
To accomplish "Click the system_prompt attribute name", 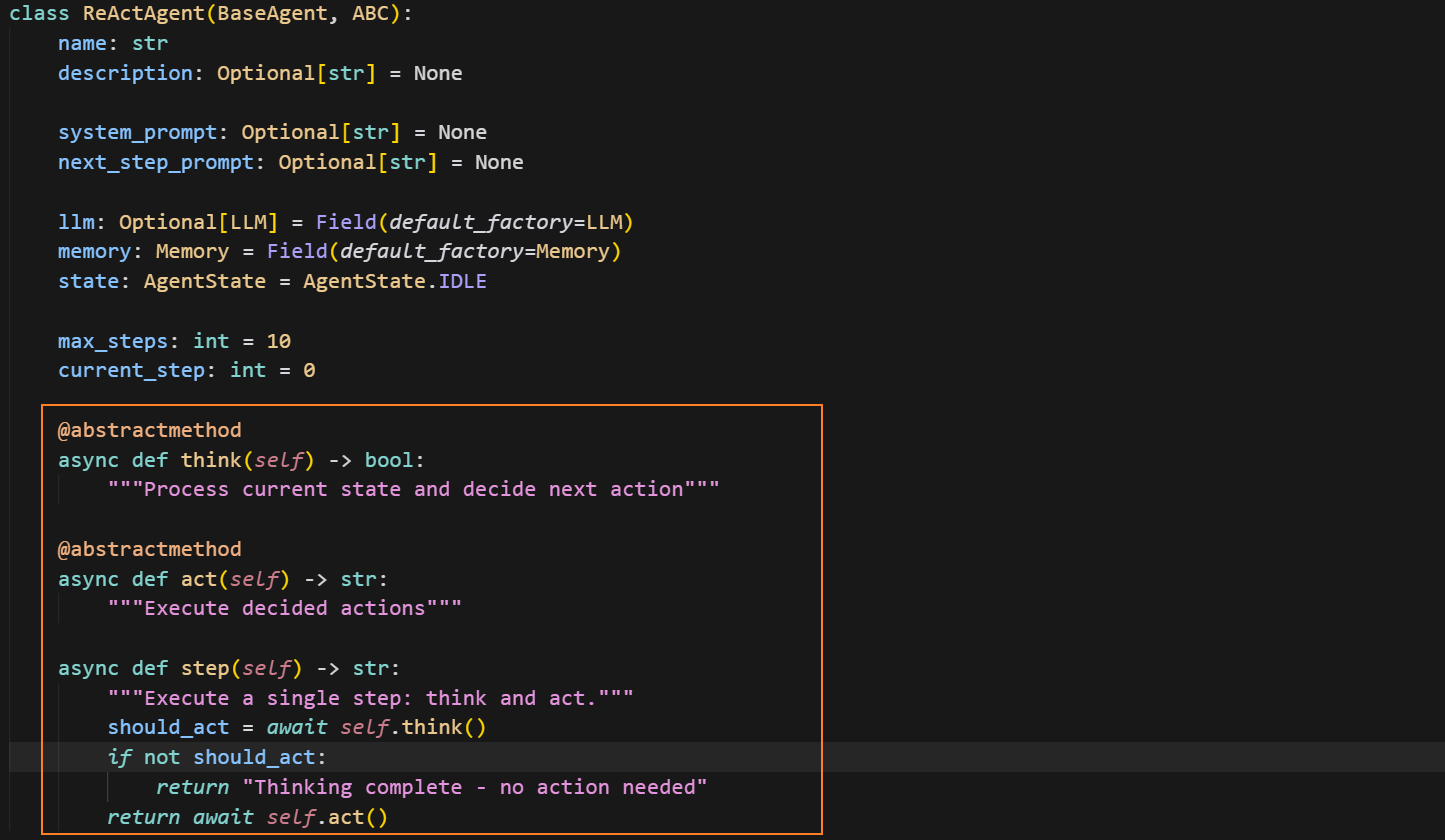I will click(138, 132).
